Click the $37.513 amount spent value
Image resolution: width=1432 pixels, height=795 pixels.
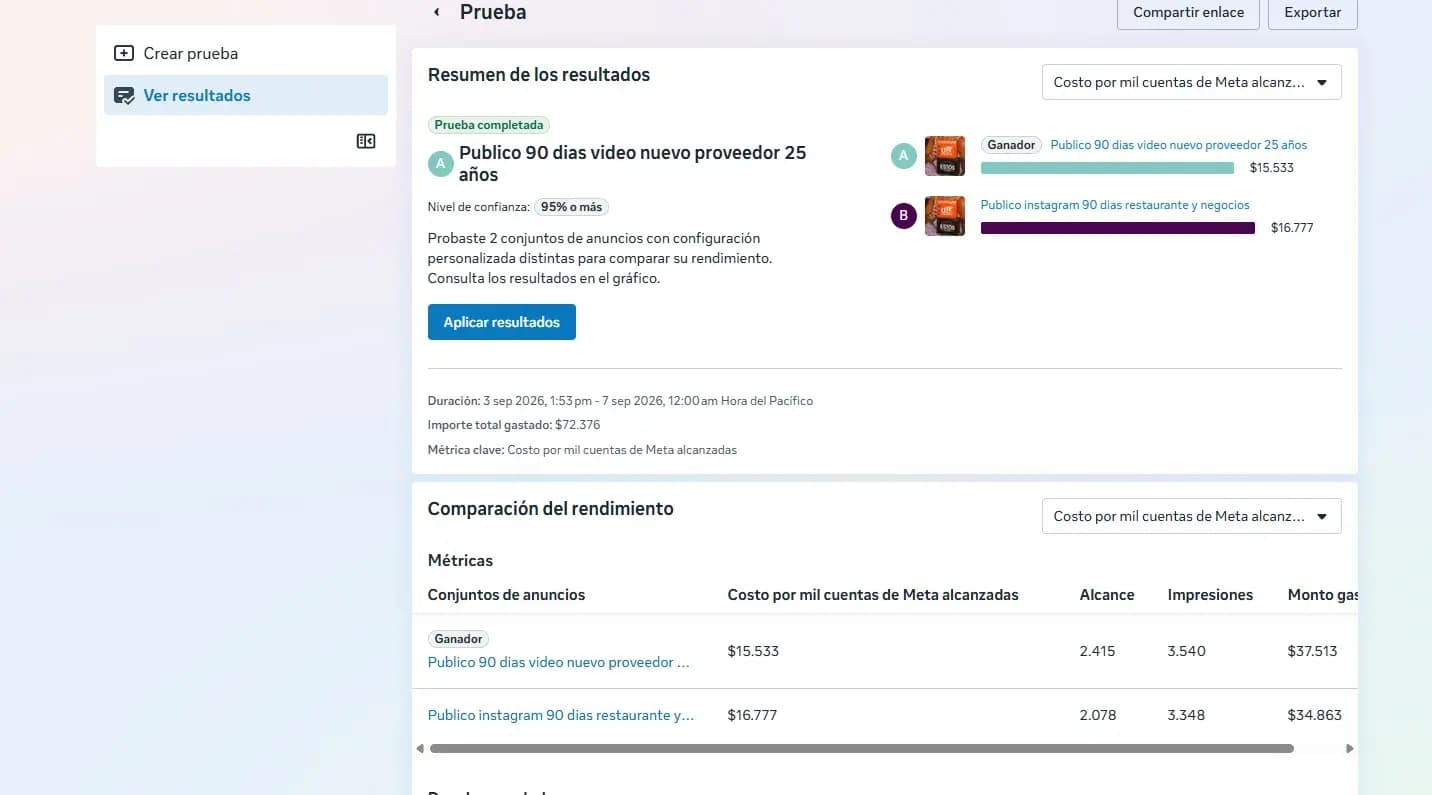[1313, 651]
